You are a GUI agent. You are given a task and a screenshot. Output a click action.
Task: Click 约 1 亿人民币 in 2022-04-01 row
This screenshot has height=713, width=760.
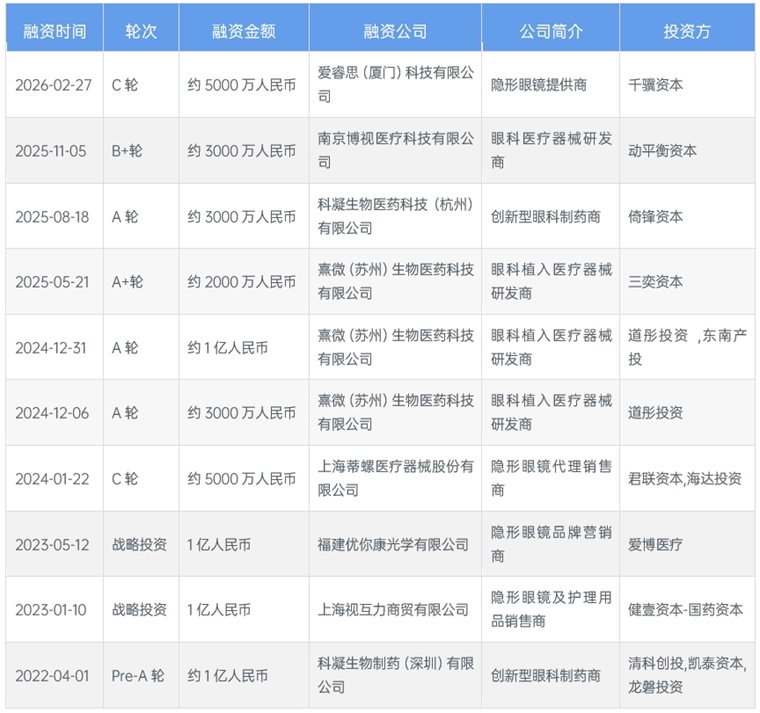coord(227,676)
